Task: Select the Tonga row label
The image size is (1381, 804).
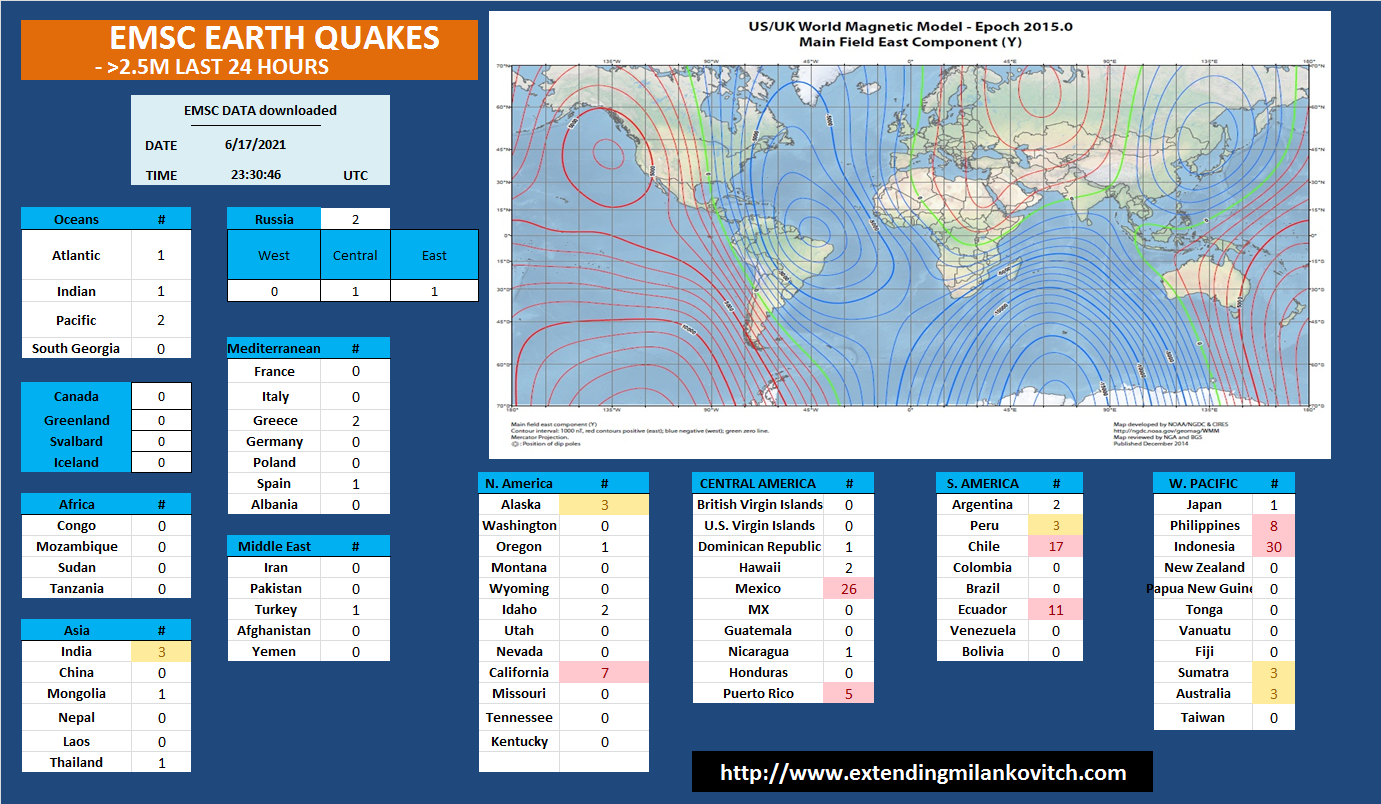Action: pyautogui.click(x=1204, y=609)
